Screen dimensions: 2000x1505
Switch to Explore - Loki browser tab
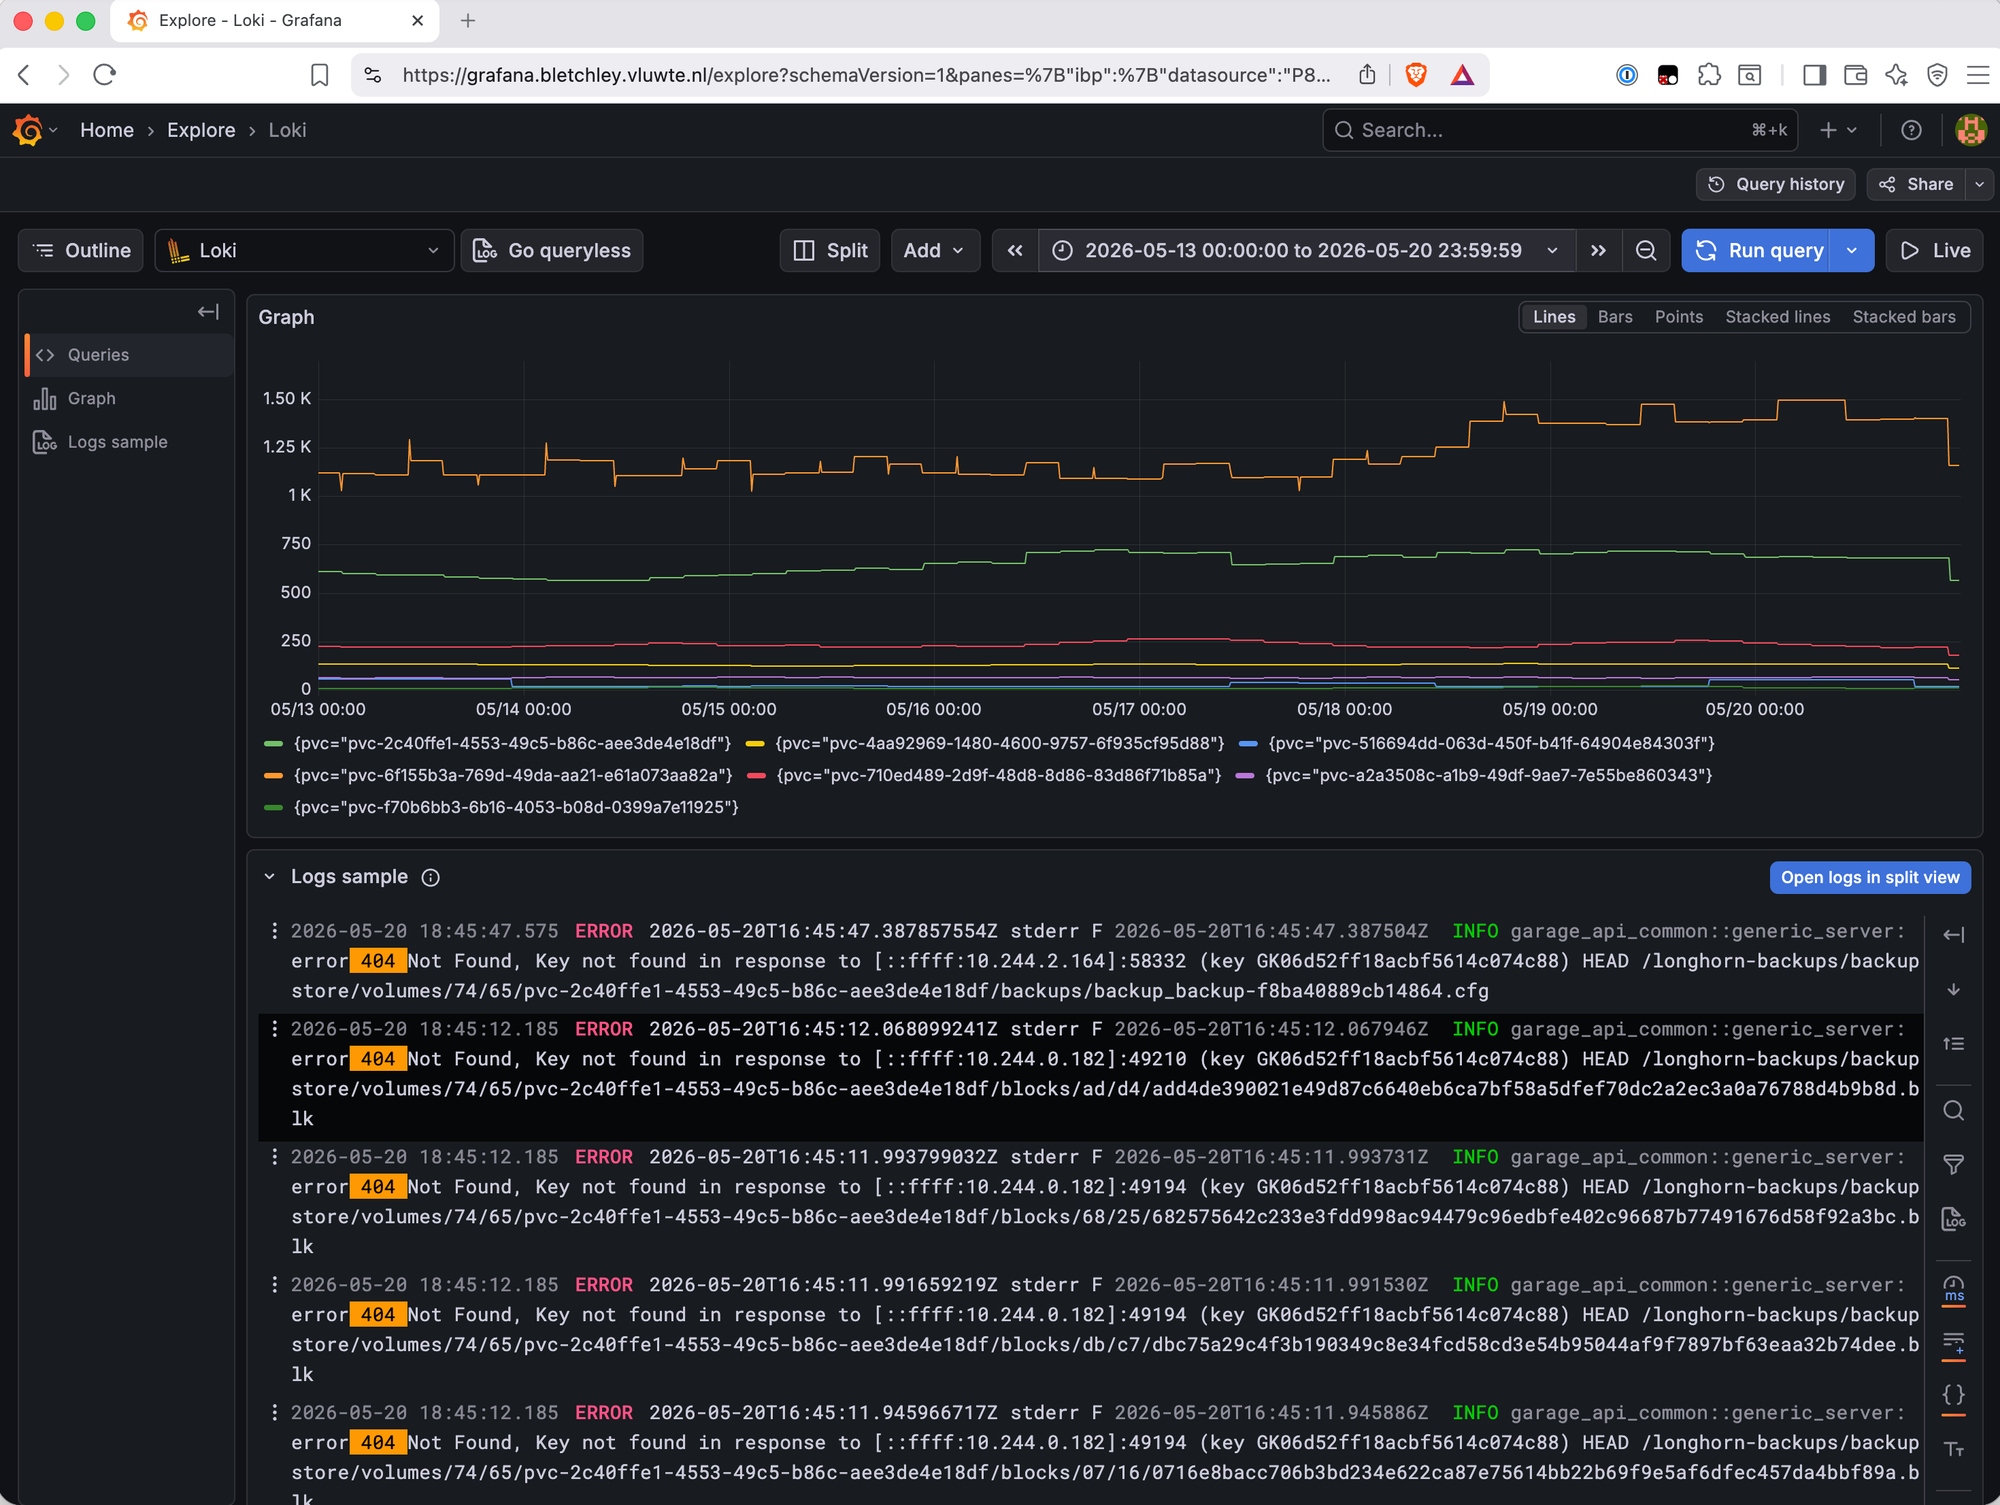click(275, 21)
